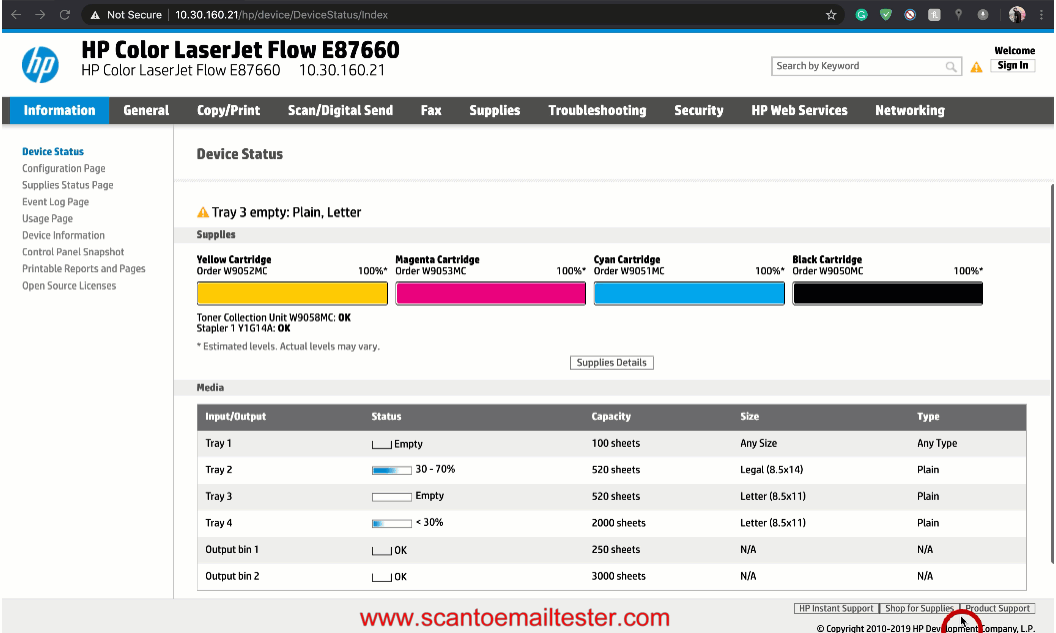This screenshot has width=1056, height=633.
Task: Open Chrome's three-dot menu
Action: tap(1042, 15)
